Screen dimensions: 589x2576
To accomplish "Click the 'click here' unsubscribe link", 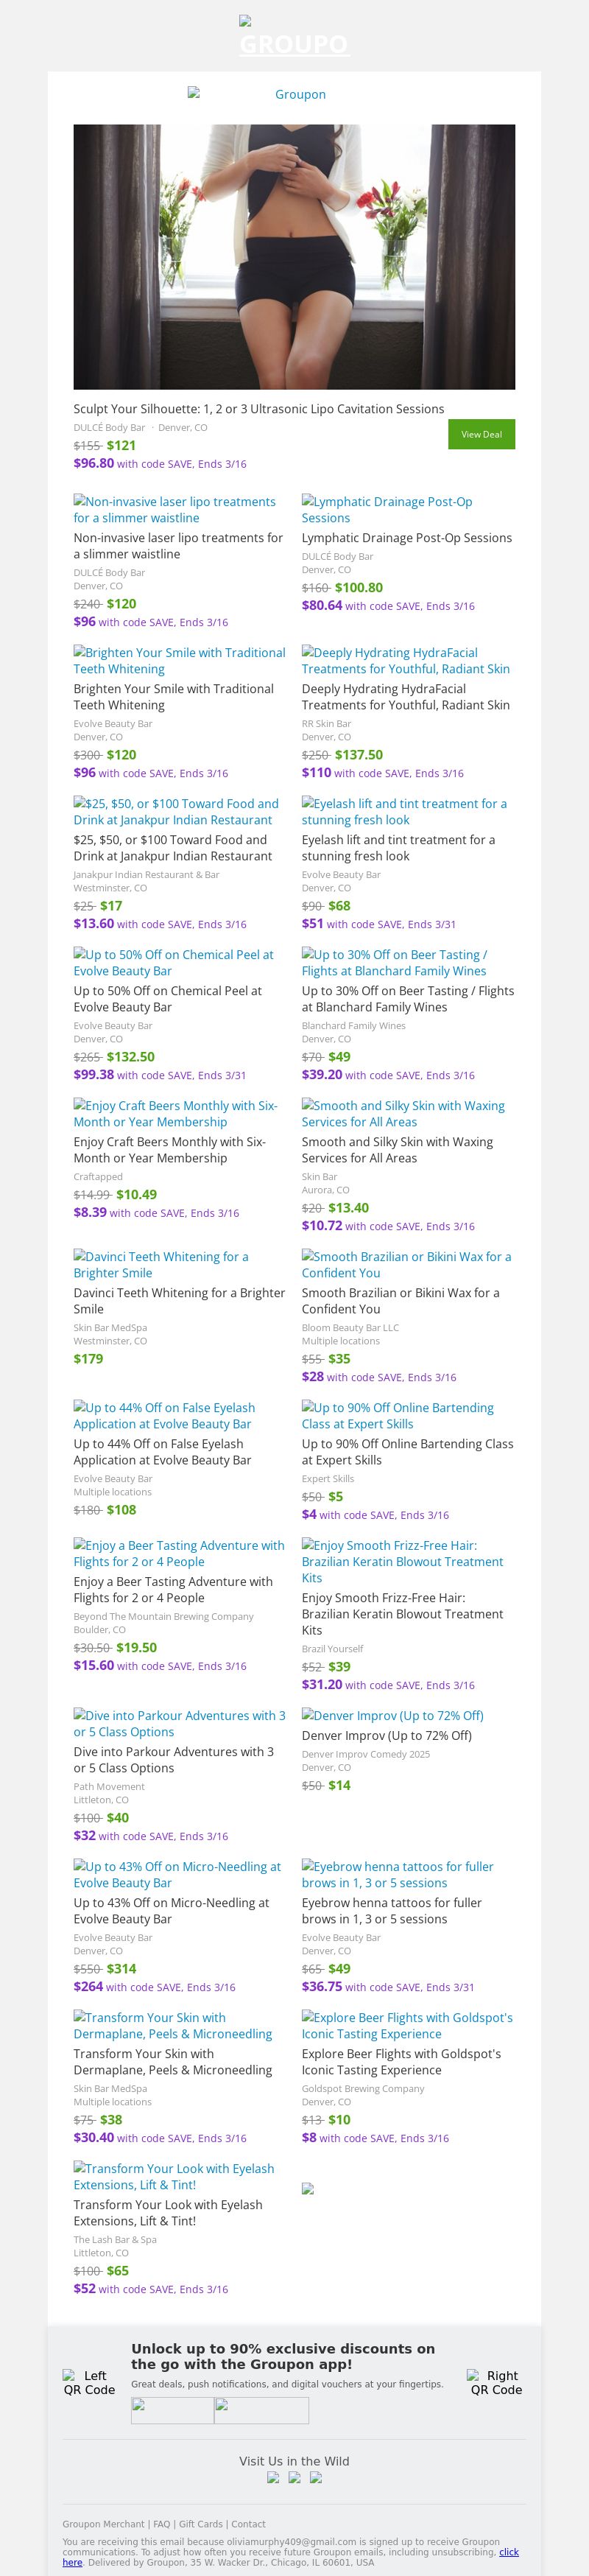I will coord(508,2552).
